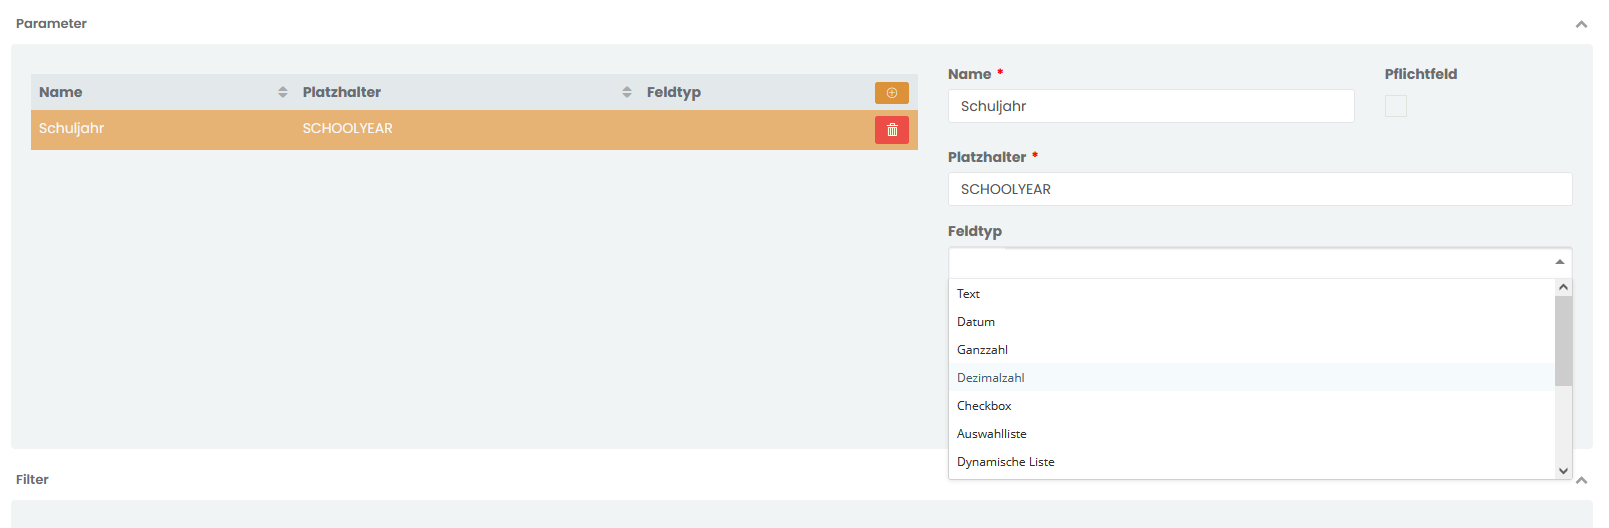Focus the Platzhalter field with SCHOOLYEAR

pyautogui.click(x=1260, y=189)
